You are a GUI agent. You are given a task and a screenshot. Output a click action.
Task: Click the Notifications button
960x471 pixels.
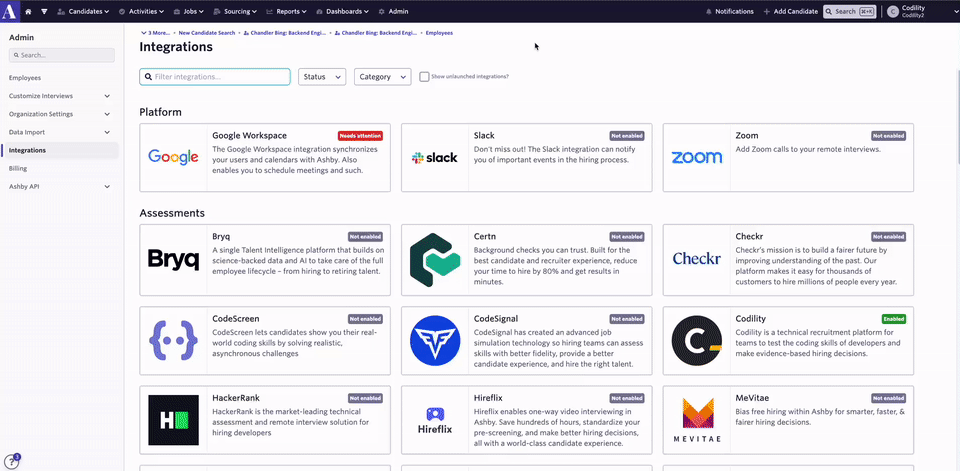(730, 12)
